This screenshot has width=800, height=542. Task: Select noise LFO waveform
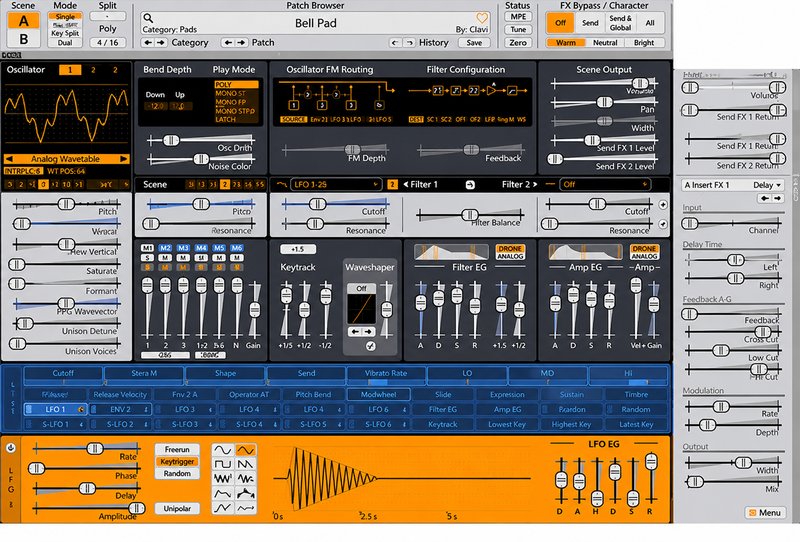pos(223,479)
